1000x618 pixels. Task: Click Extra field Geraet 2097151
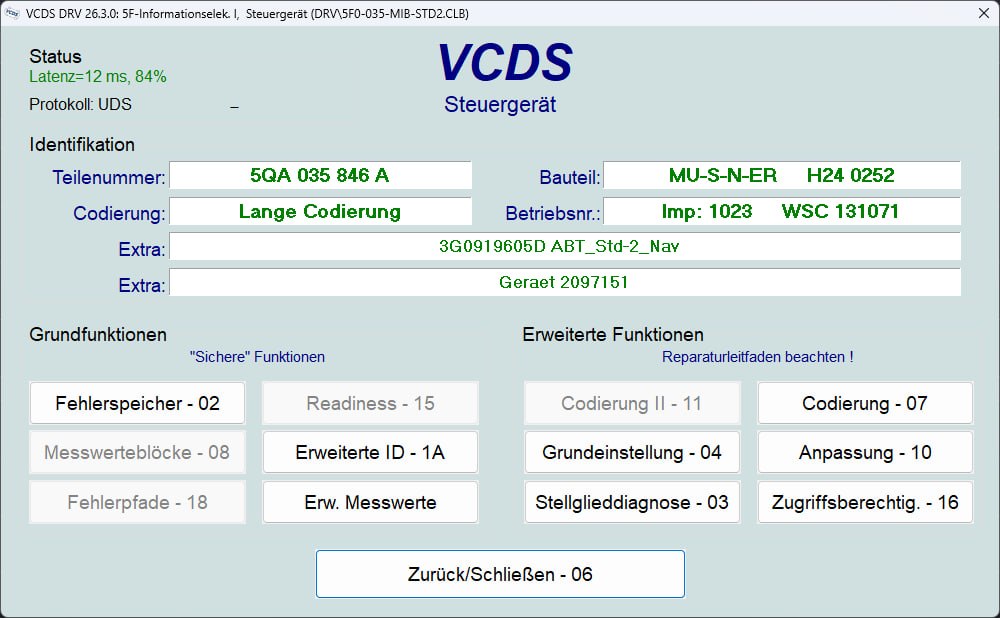(565, 282)
